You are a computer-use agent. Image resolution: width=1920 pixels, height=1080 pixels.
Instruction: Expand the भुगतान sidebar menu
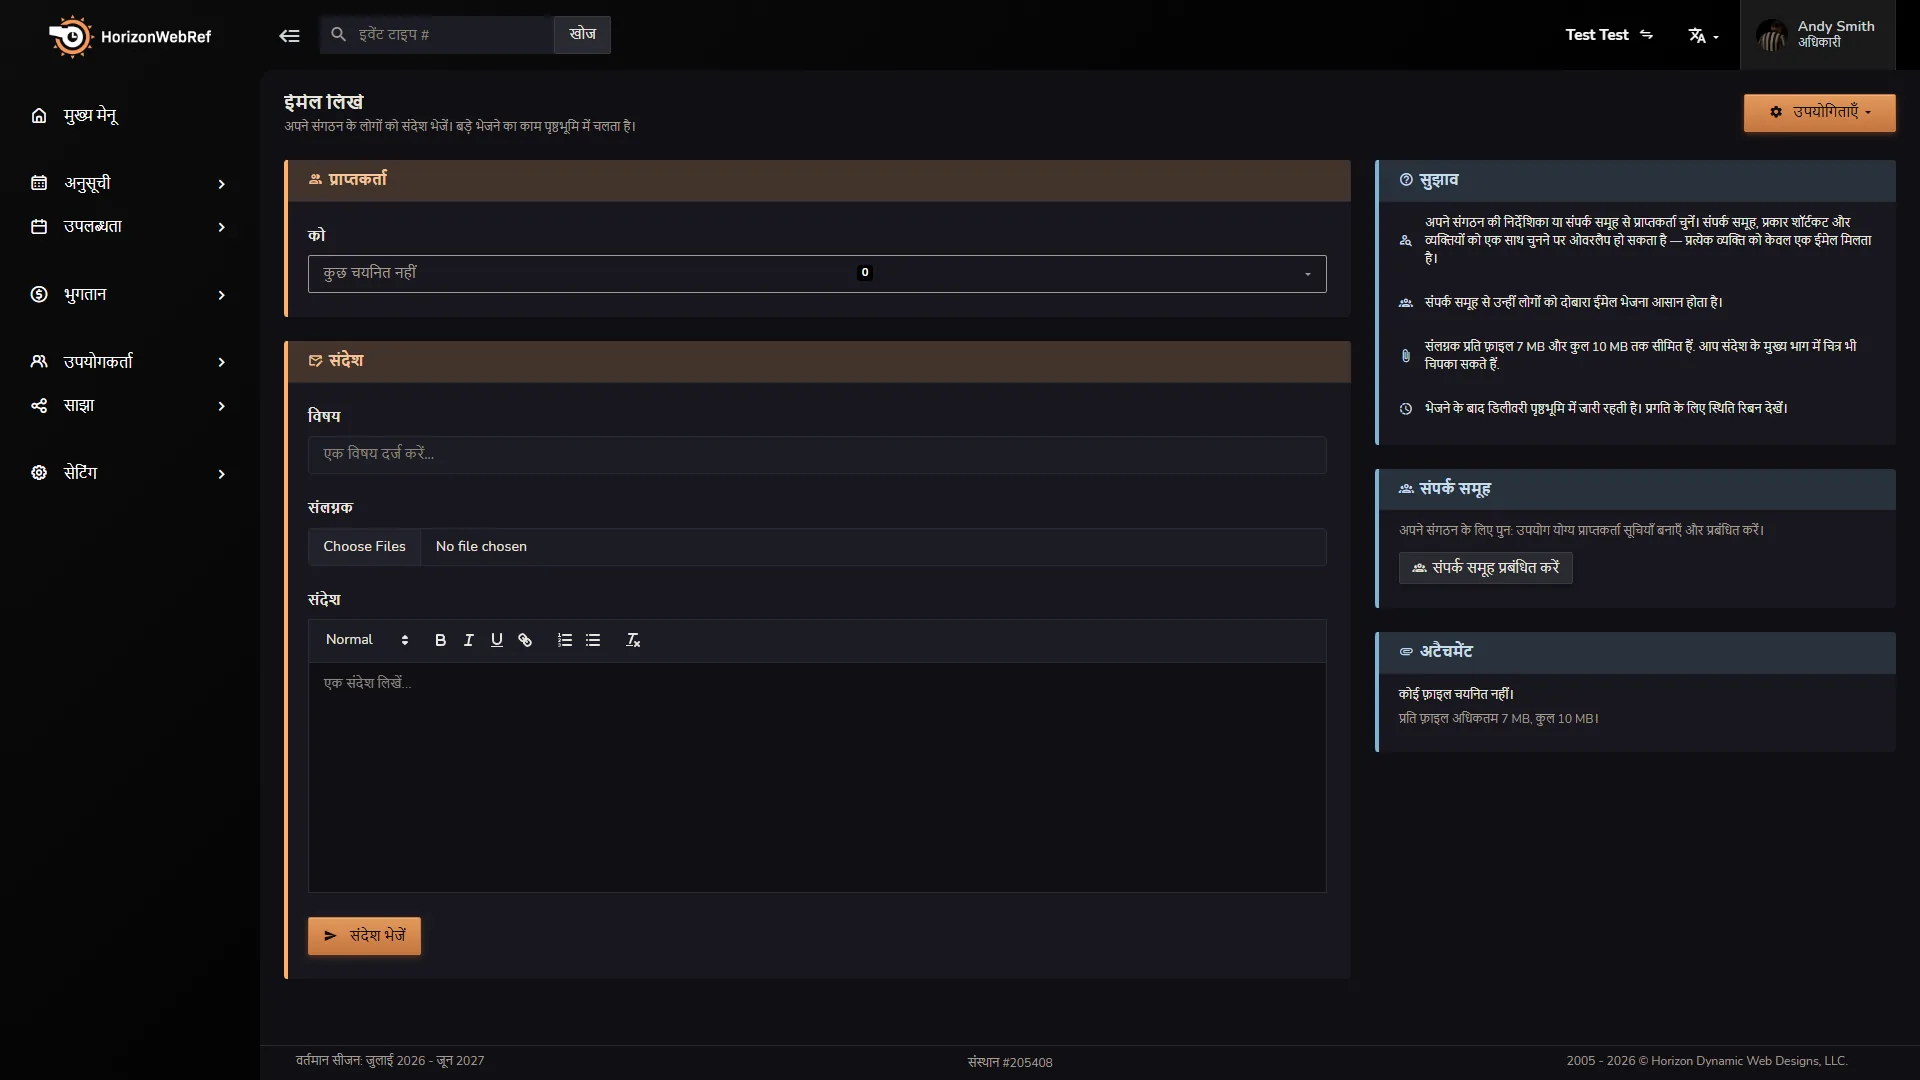(129, 295)
